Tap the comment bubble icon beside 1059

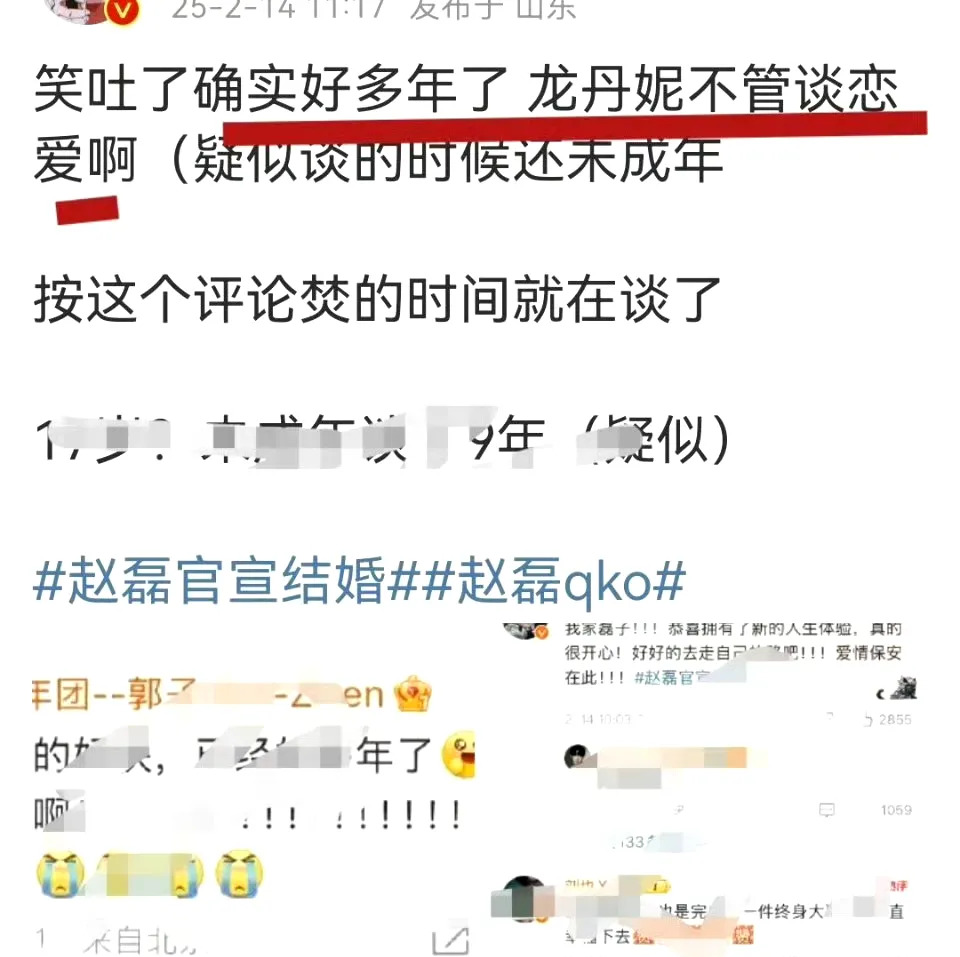[x=827, y=810]
